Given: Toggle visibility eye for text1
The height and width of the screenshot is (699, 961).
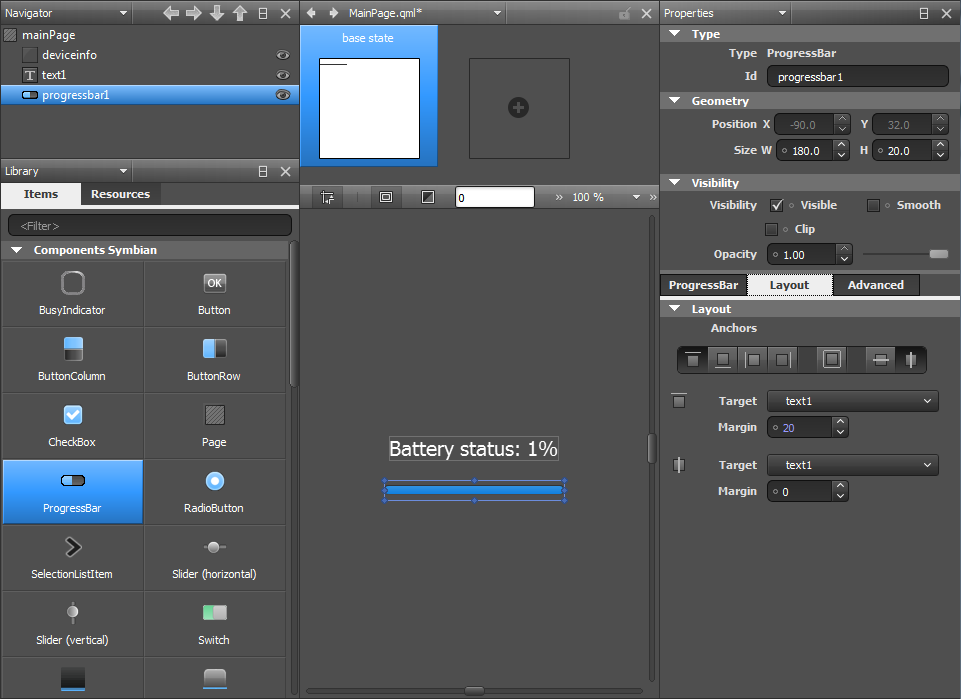Looking at the screenshot, I should coord(283,75).
